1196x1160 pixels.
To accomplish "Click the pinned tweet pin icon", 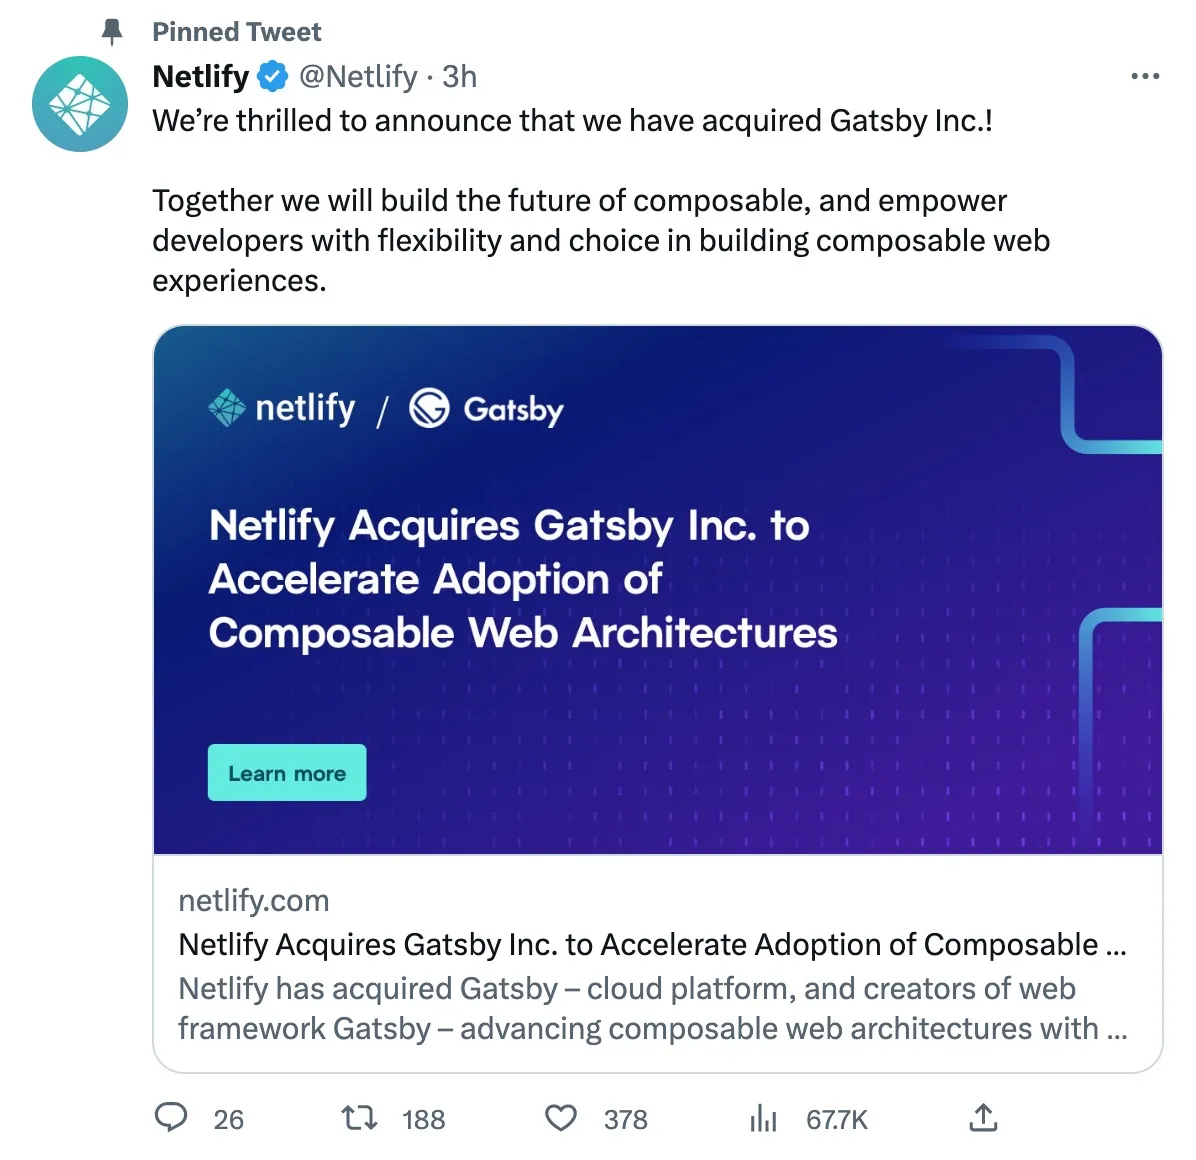I will click(113, 31).
